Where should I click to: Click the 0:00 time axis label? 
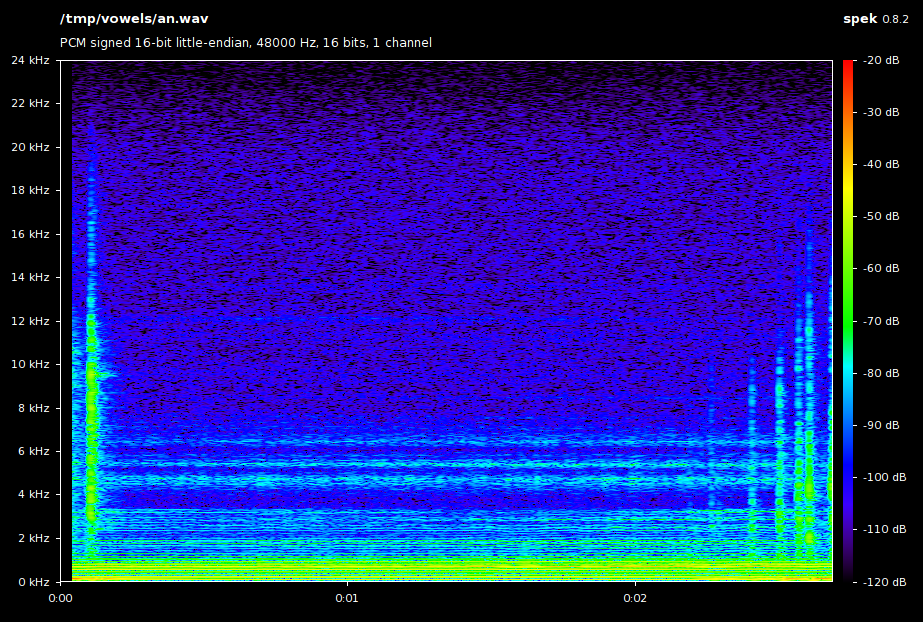tap(61, 599)
